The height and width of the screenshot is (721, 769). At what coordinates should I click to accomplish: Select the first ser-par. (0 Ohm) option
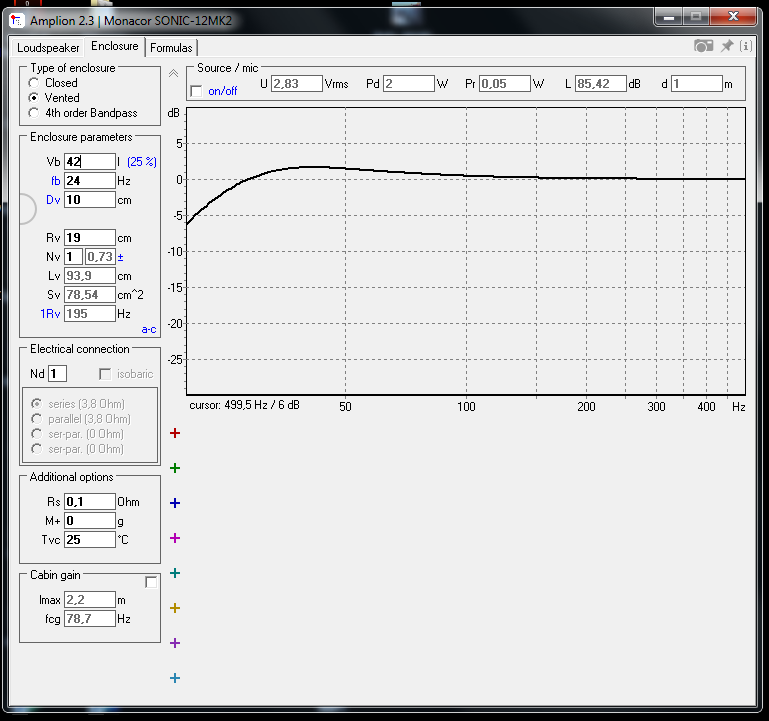(x=36, y=434)
